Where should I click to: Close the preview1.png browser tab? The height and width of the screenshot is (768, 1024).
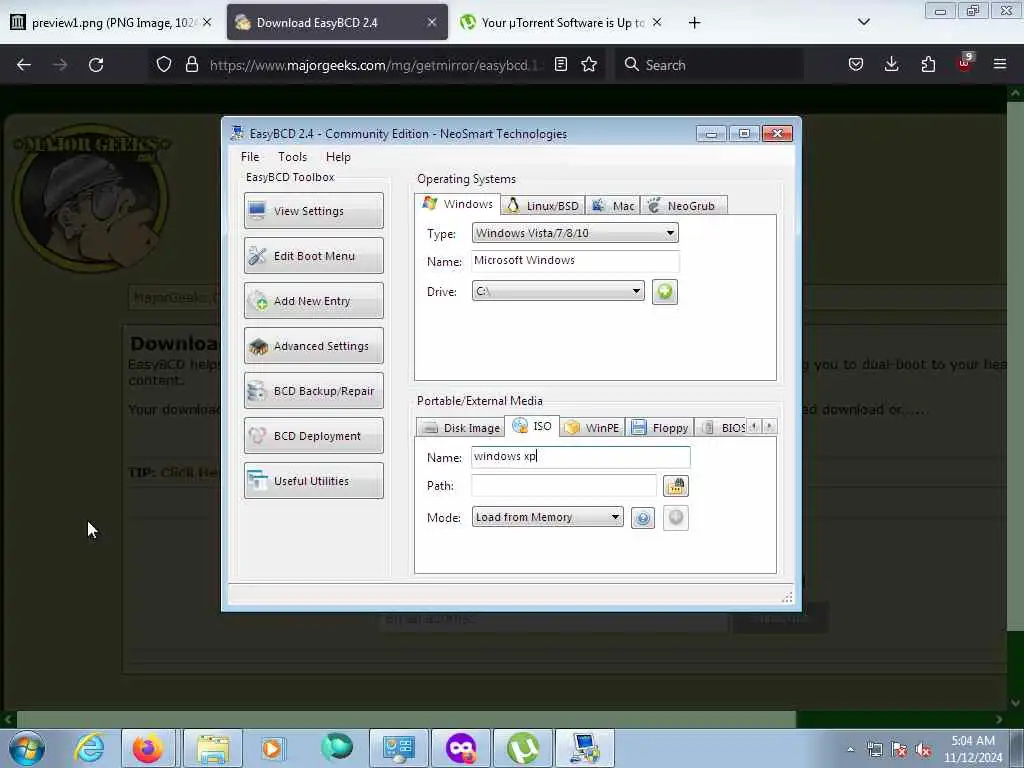click(x=207, y=22)
